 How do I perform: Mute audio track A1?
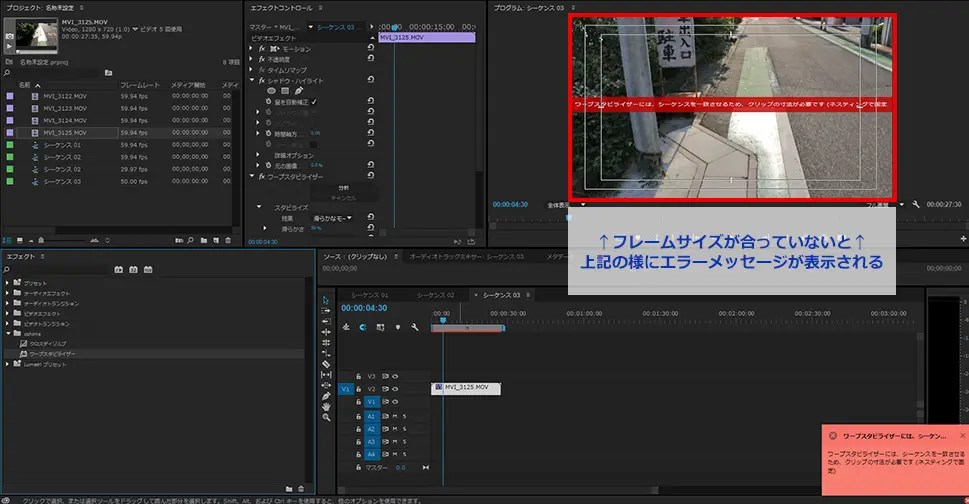(395, 416)
